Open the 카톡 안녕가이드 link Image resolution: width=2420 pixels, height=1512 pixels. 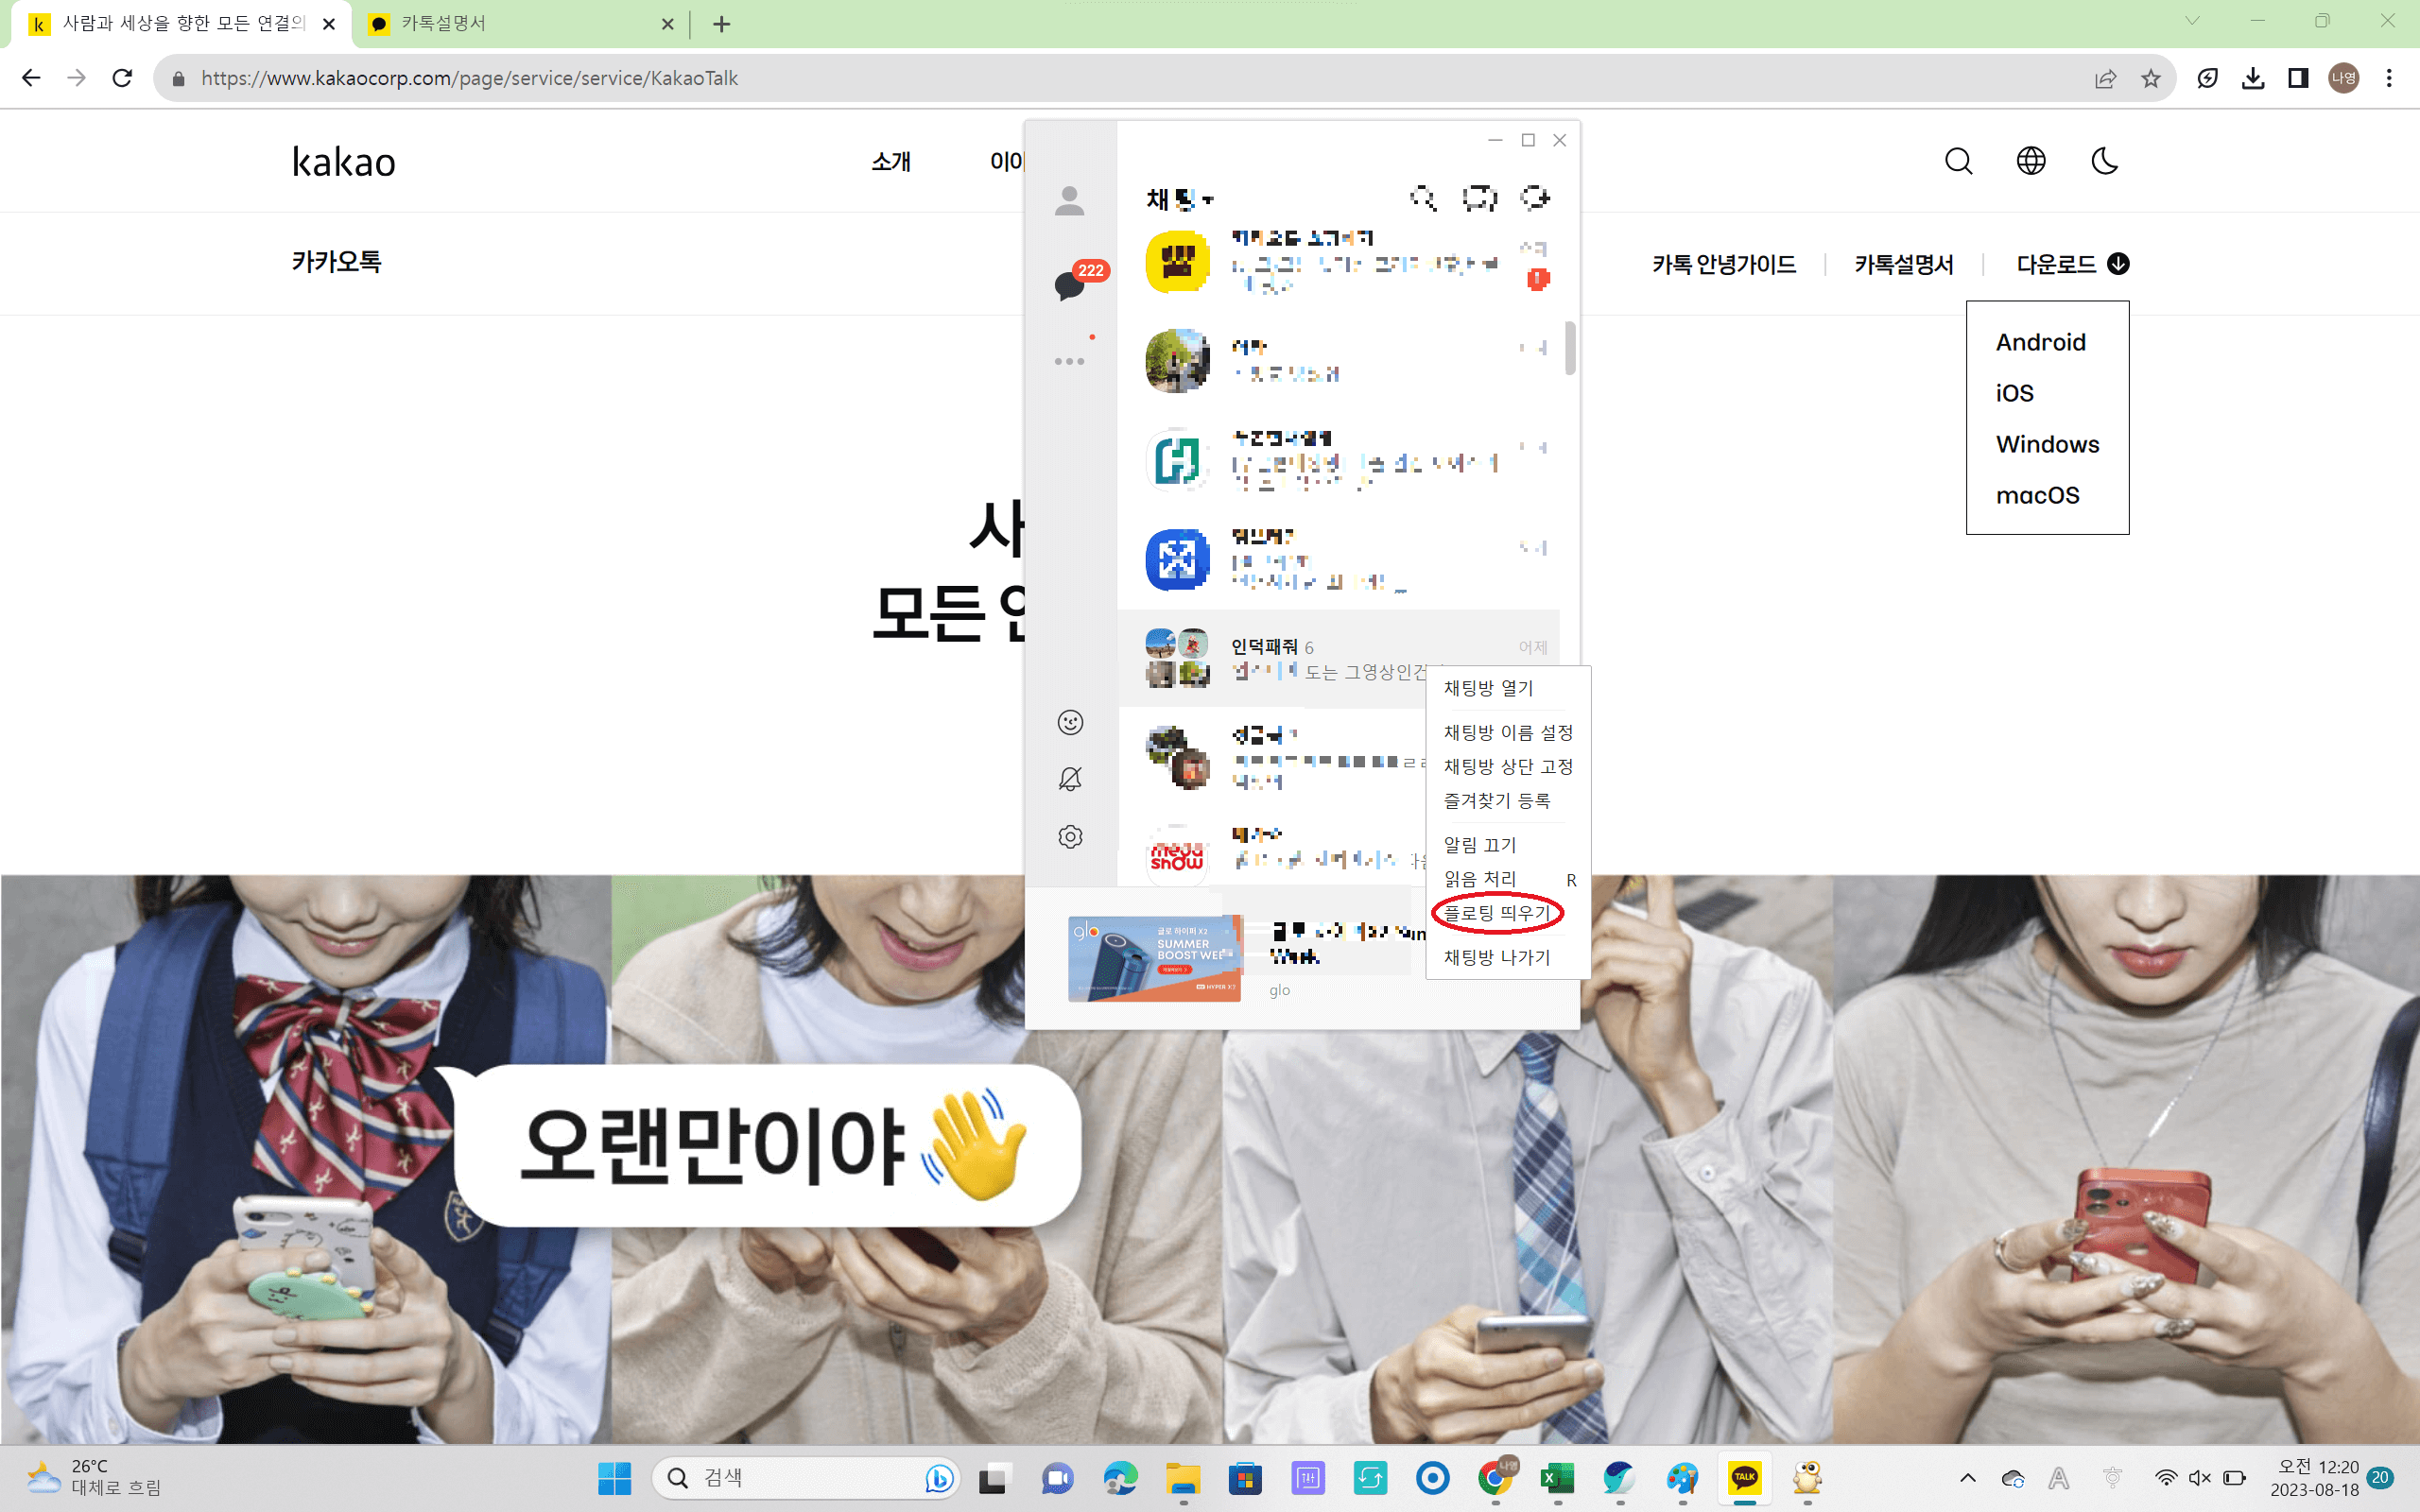click(x=1723, y=264)
